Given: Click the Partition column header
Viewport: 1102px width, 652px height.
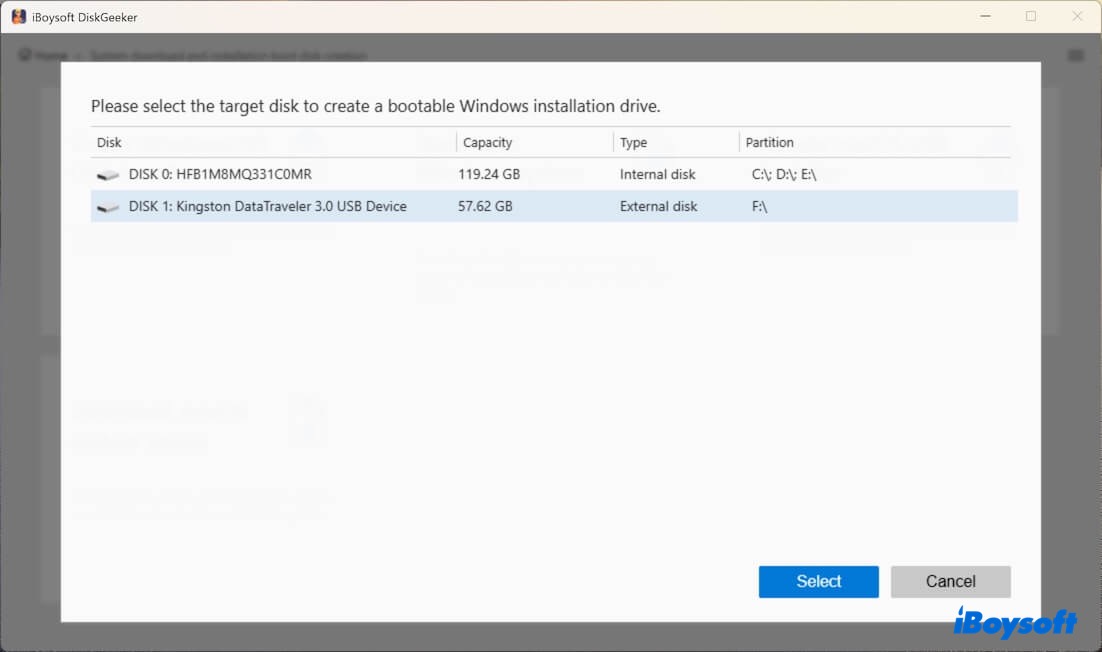Looking at the screenshot, I should click(770, 143).
